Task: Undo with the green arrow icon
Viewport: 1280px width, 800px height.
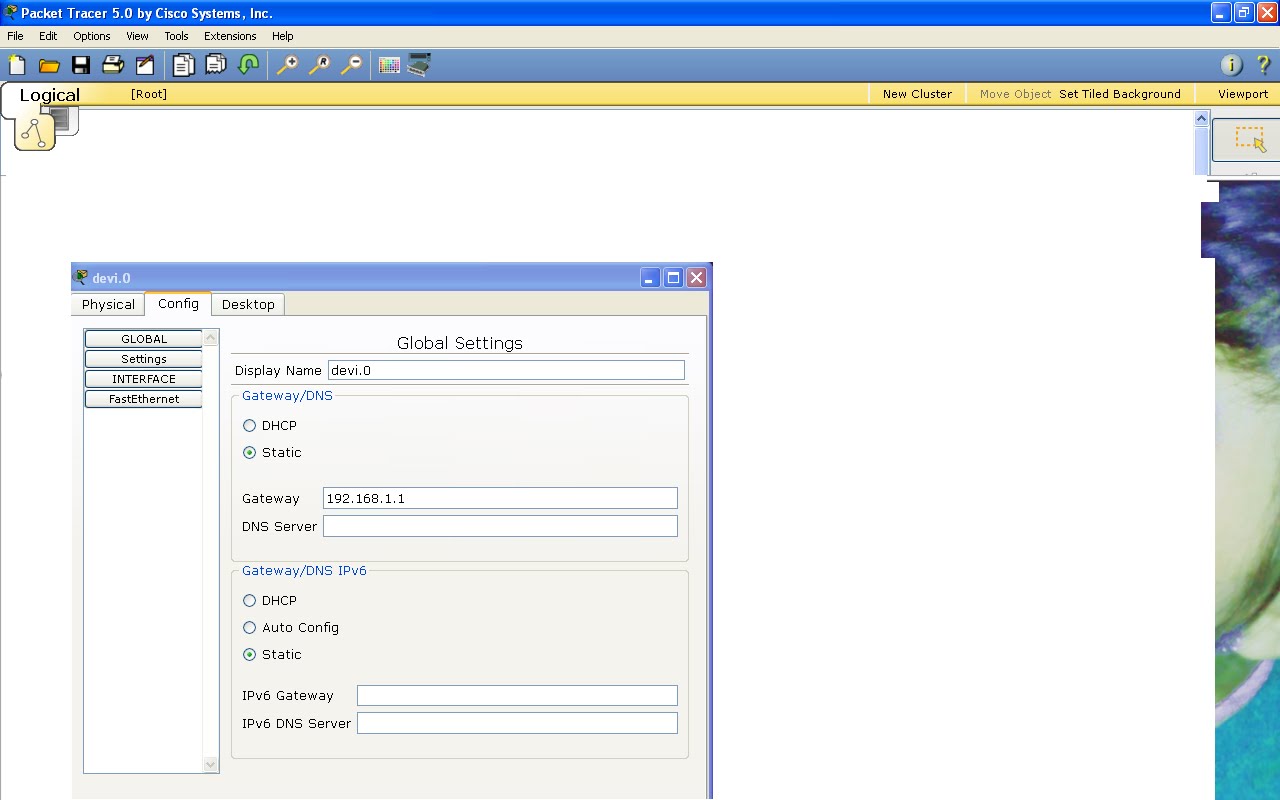Action: click(x=248, y=66)
